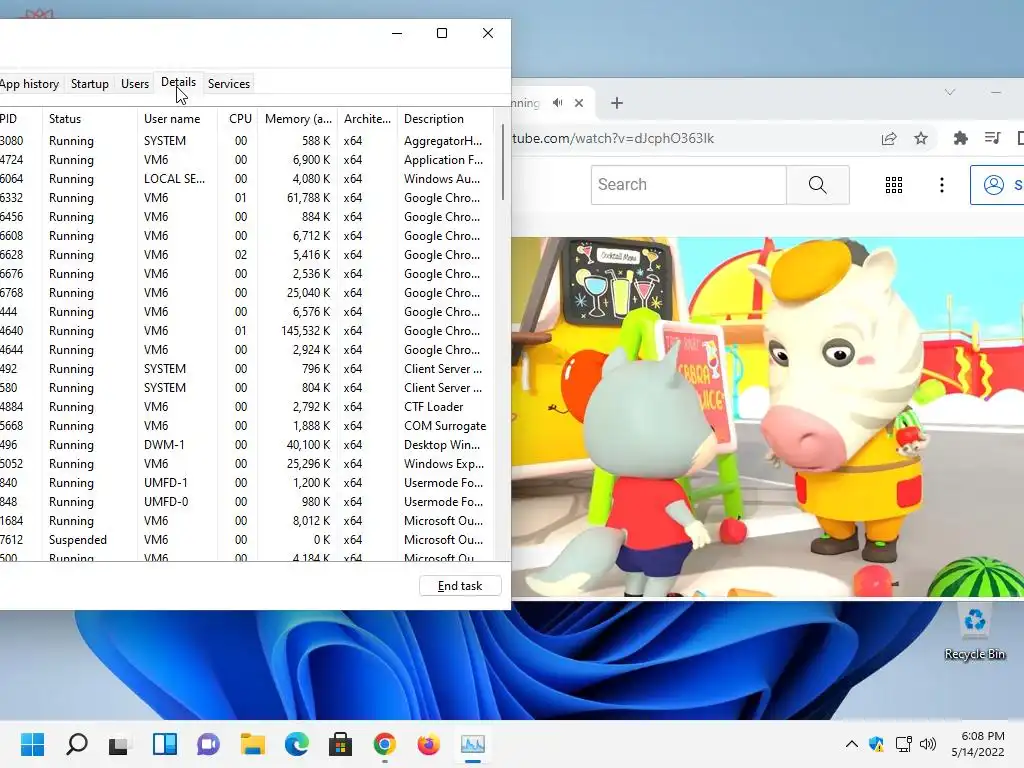
Task: Launch Microsoft Edge from the taskbar
Action: [296, 744]
